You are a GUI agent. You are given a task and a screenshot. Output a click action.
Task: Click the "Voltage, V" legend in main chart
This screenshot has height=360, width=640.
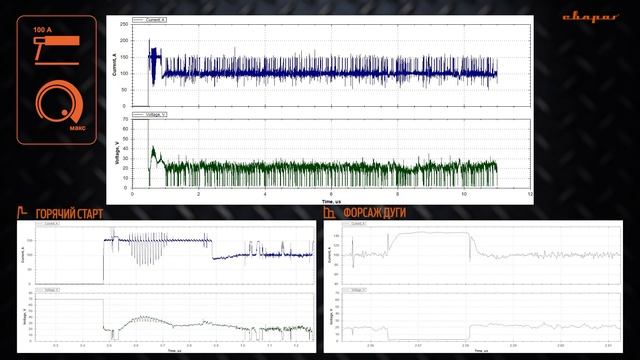(x=149, y=115)
